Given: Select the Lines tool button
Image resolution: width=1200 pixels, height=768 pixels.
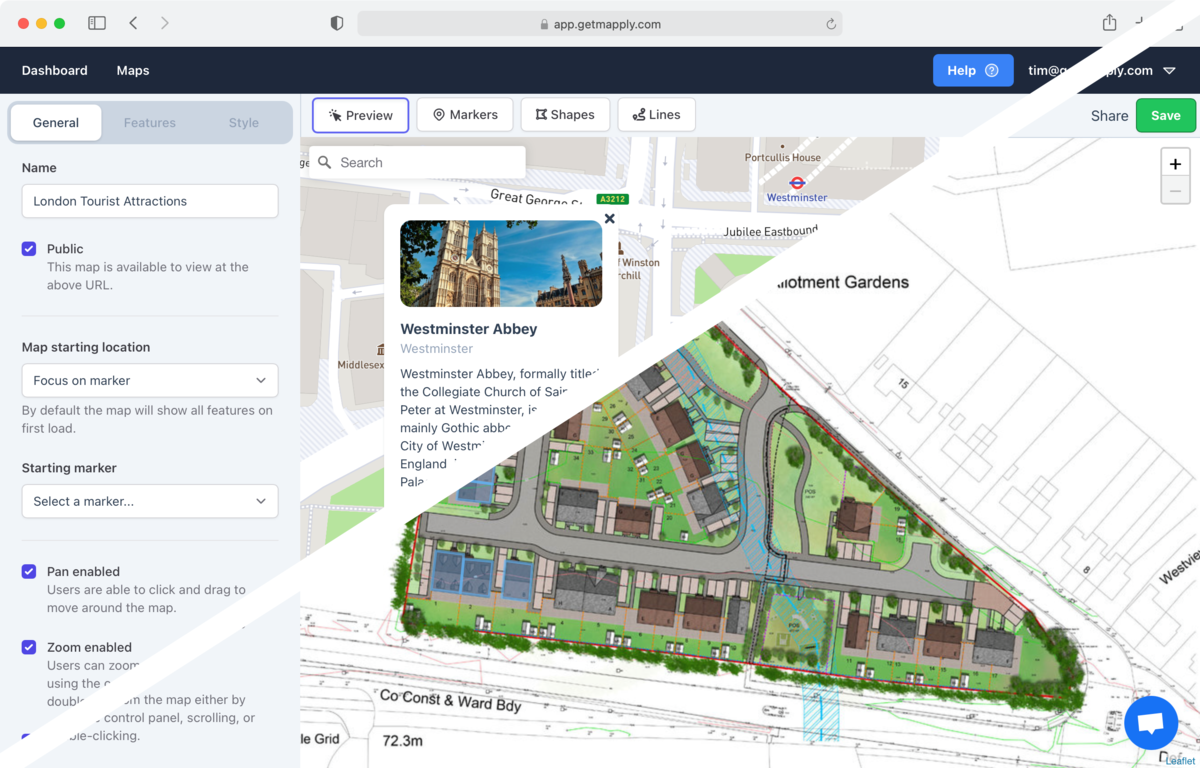Looking at the screenshot, I should (x=657, y=115).
